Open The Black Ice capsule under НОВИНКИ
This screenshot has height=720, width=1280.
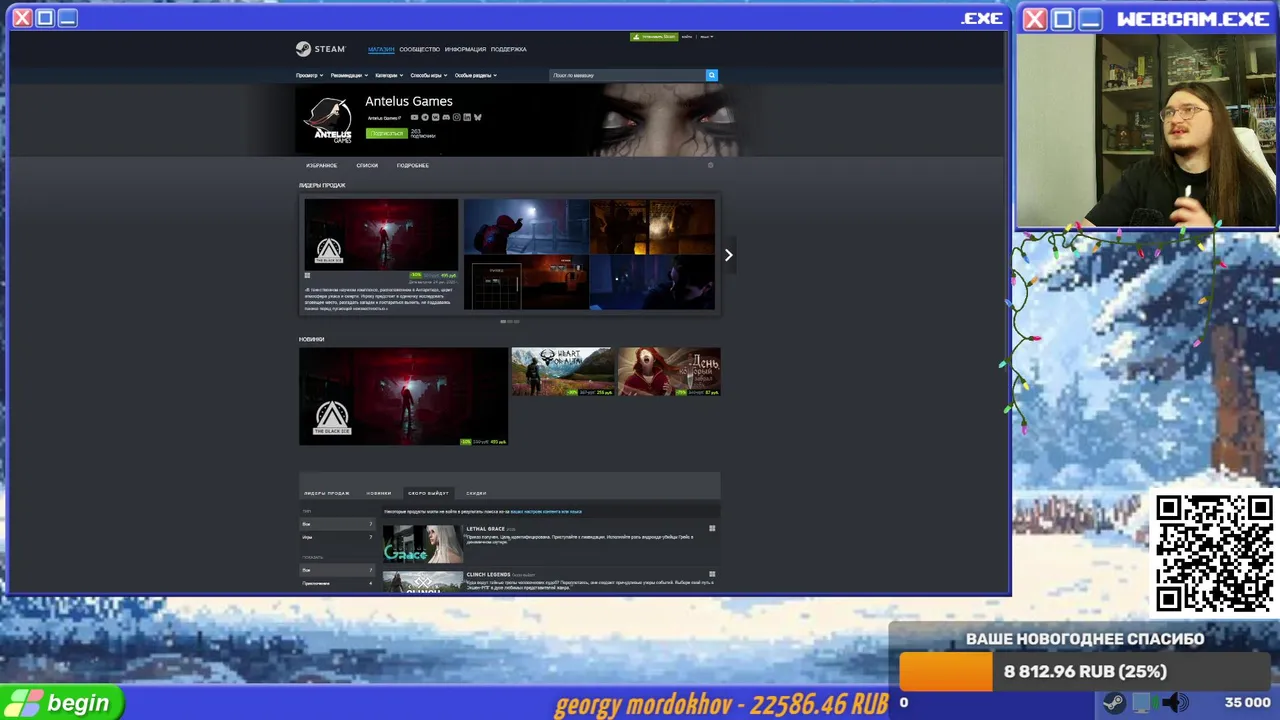pos(403,396)
